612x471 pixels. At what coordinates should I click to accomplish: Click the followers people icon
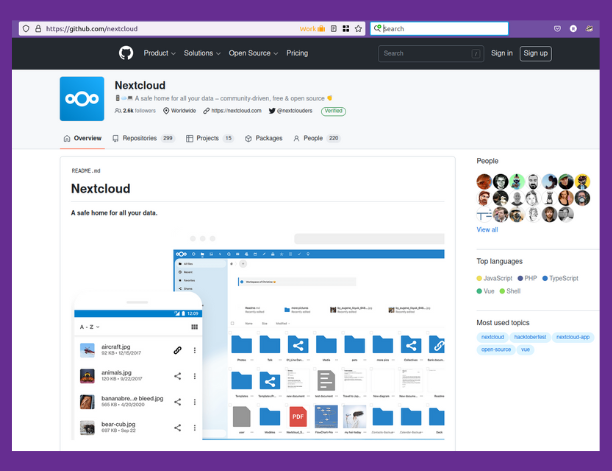pyautogui.click(x=118, y=111)
